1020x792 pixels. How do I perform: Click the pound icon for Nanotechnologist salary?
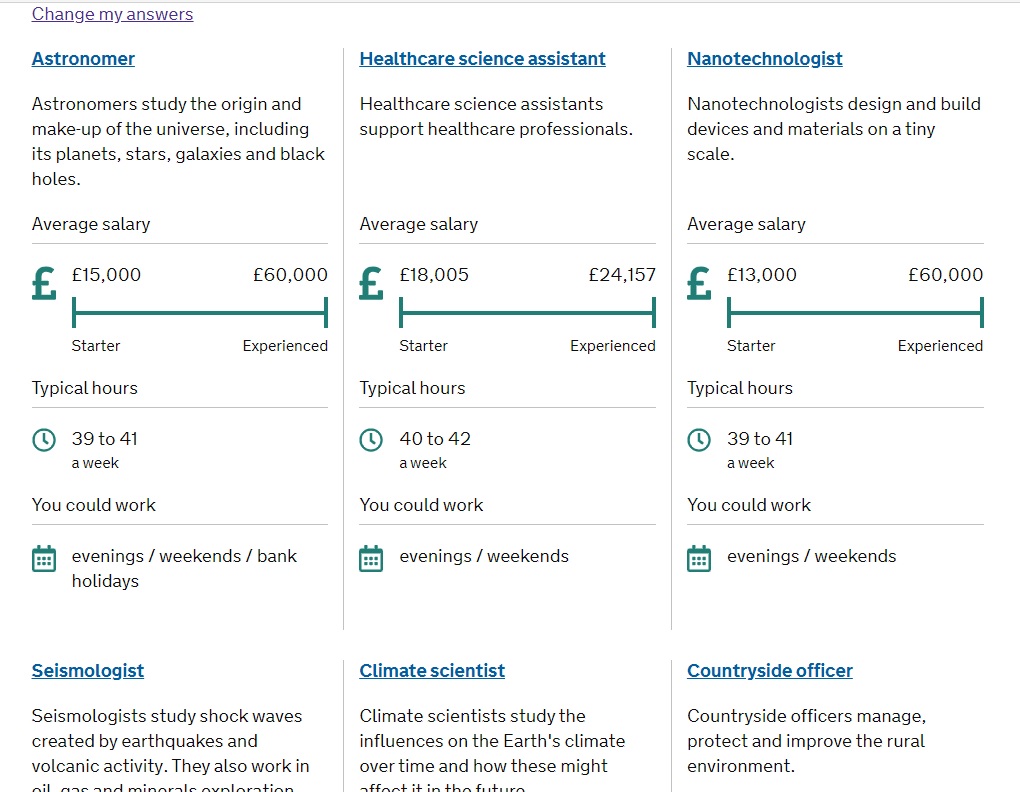699,284
